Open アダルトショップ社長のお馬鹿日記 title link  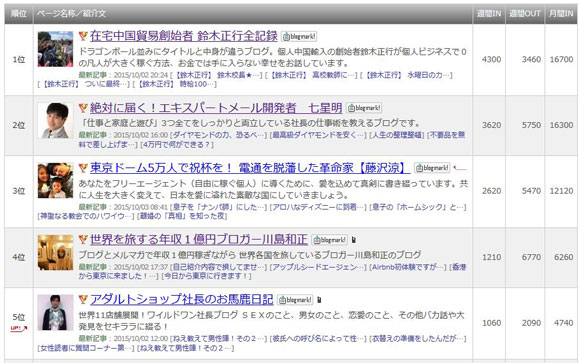point(182,299)
